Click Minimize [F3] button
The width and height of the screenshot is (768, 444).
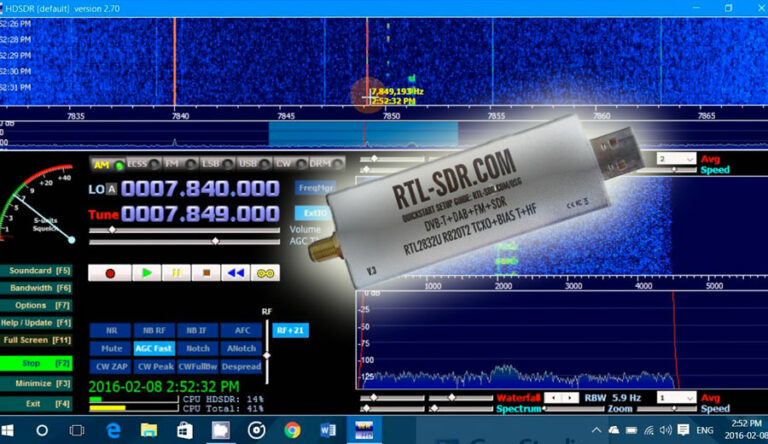coord(36,383)
